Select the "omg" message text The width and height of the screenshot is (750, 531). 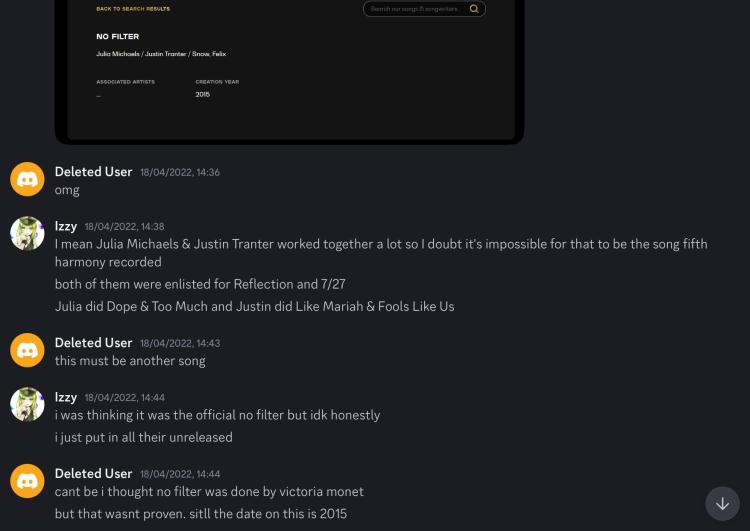[x=67, y=190]
